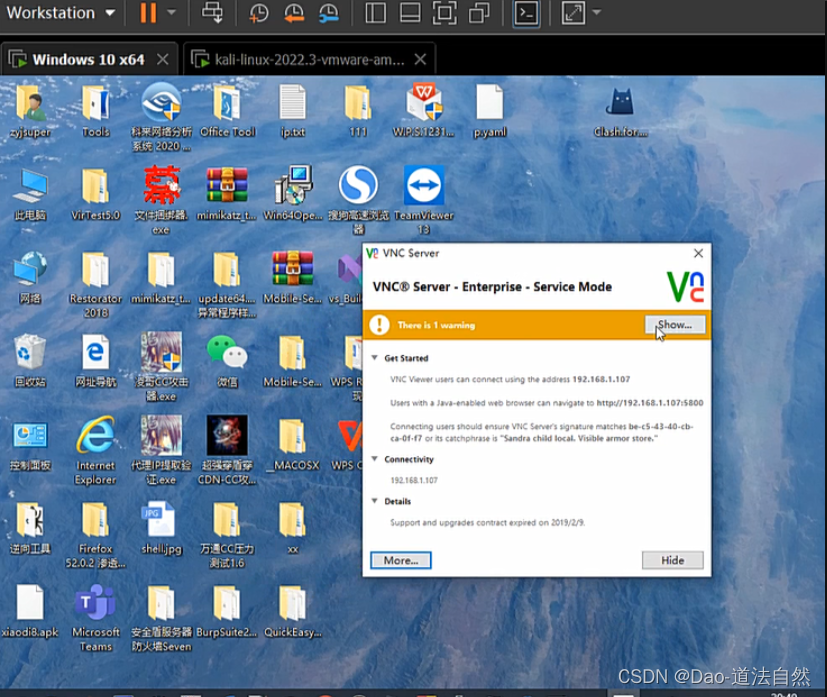The width and height of the screenshot is (827, 697).
Task: Click the 192.168.1.107 text under Connectivity
Action: [414, 480]
